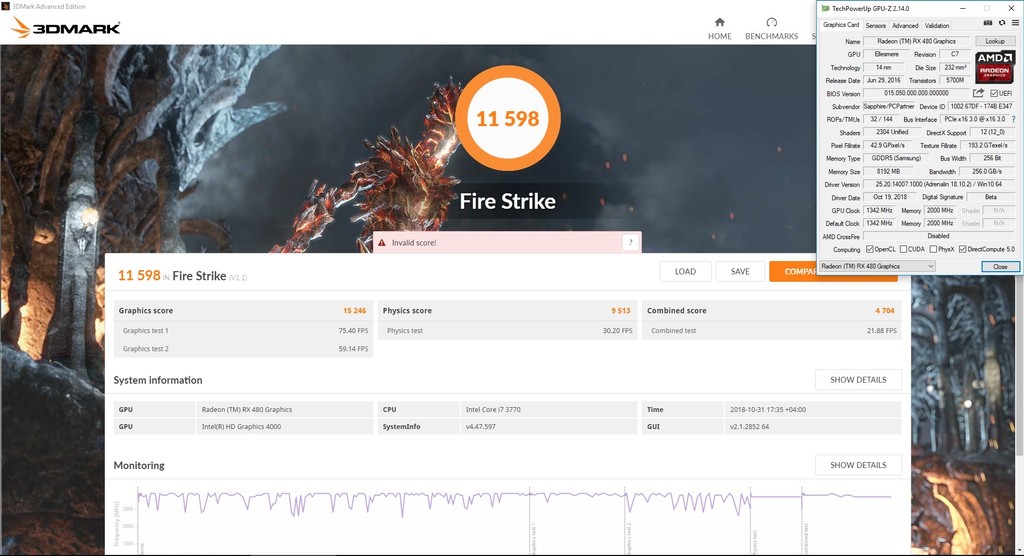Click the Ellesmere GPU field
The width and height of the screenshot is (1024, 556).
886,54
